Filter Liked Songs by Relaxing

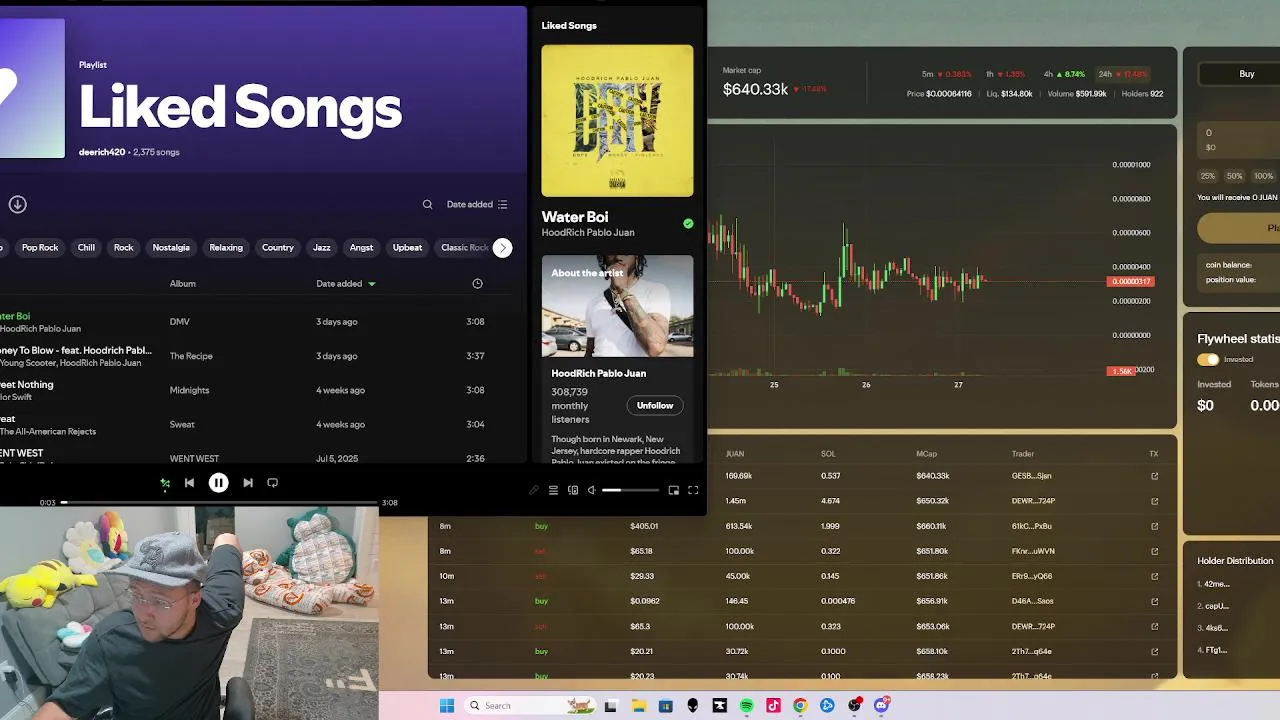pos(226,247)
